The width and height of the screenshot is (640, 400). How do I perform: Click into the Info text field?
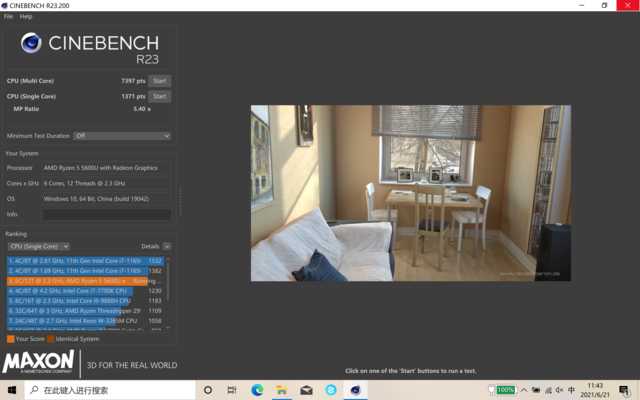pyautogui.click(x=107, y=214)
